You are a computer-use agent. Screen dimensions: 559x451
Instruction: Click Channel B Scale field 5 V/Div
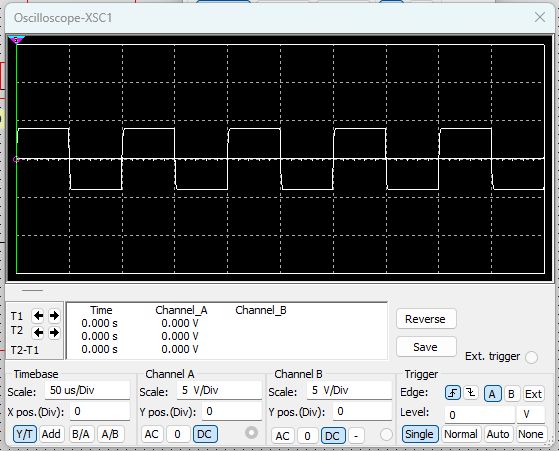(x=349, y=390)
